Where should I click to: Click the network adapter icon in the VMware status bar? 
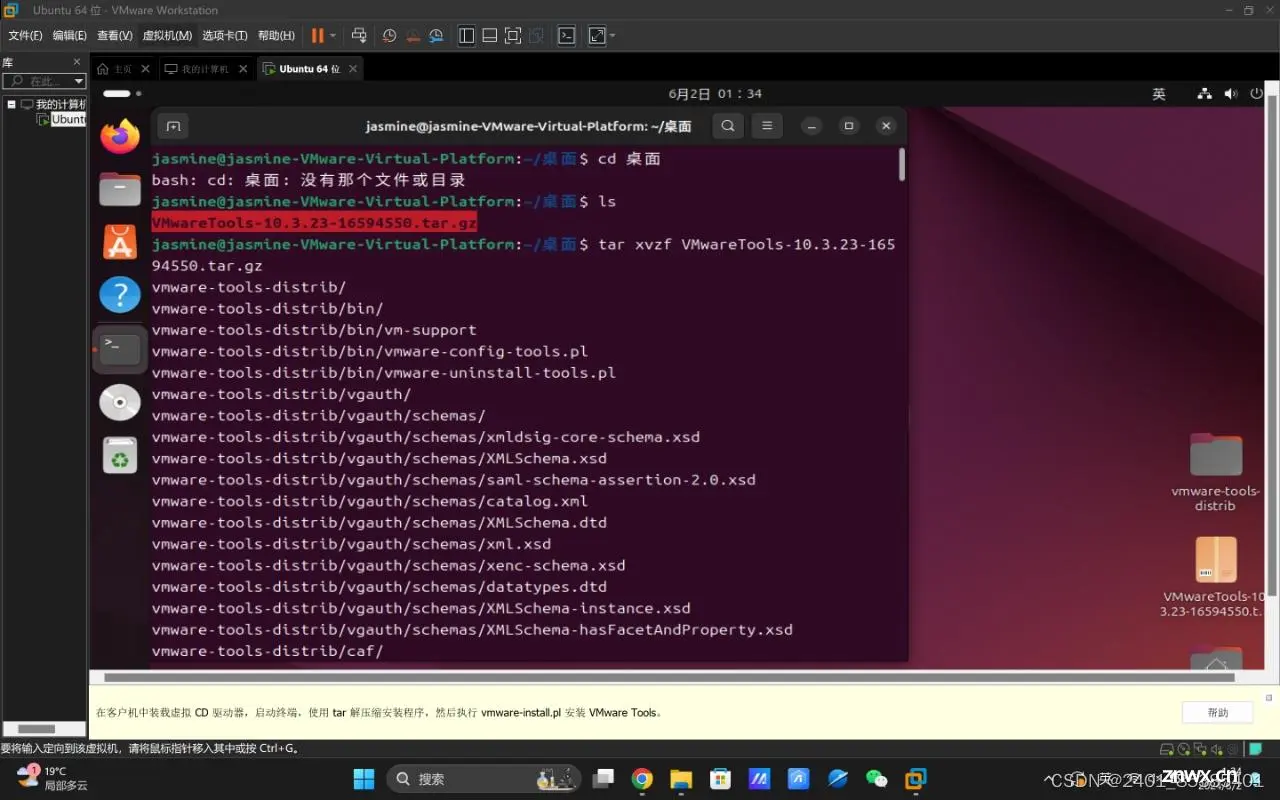coord(1198,749)
